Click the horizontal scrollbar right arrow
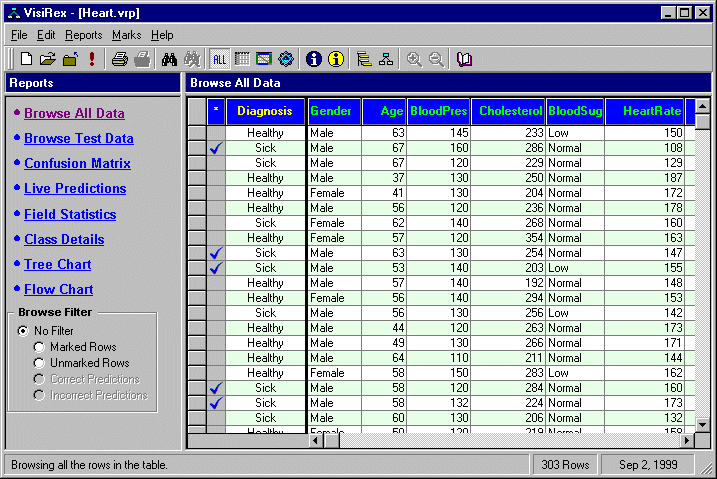Screen dimensions: 717x479 tap(687, 441)
